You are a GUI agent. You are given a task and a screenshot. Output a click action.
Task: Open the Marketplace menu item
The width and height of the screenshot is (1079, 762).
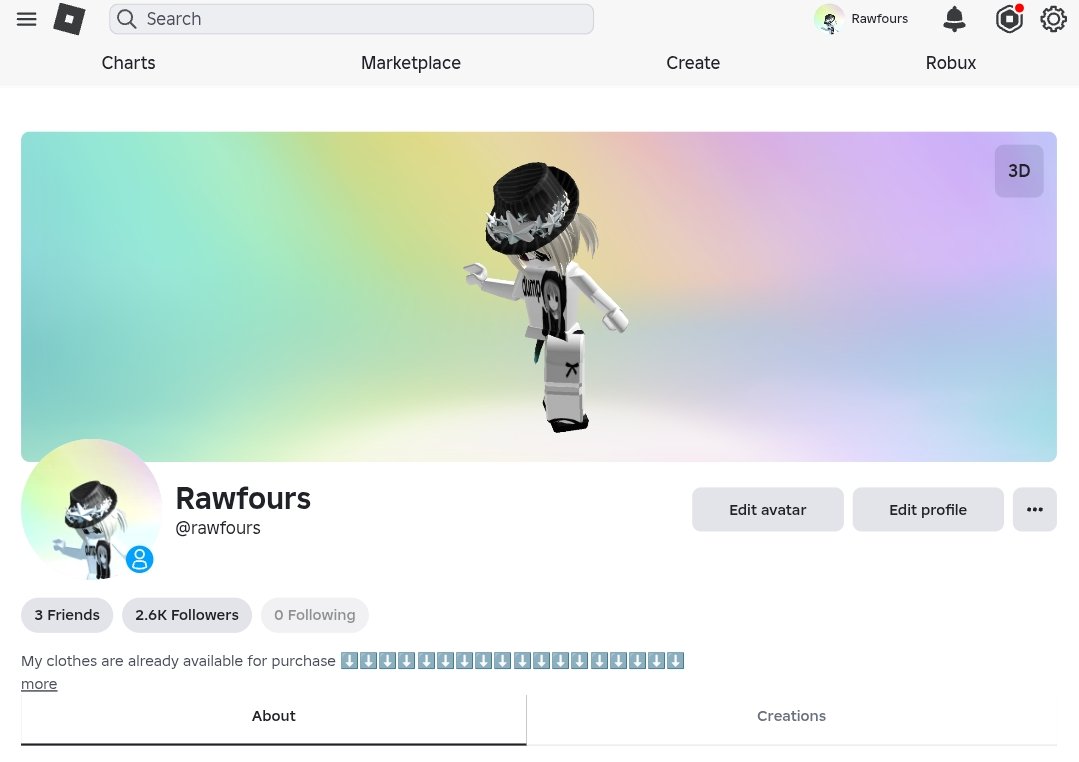pos(411,63)
